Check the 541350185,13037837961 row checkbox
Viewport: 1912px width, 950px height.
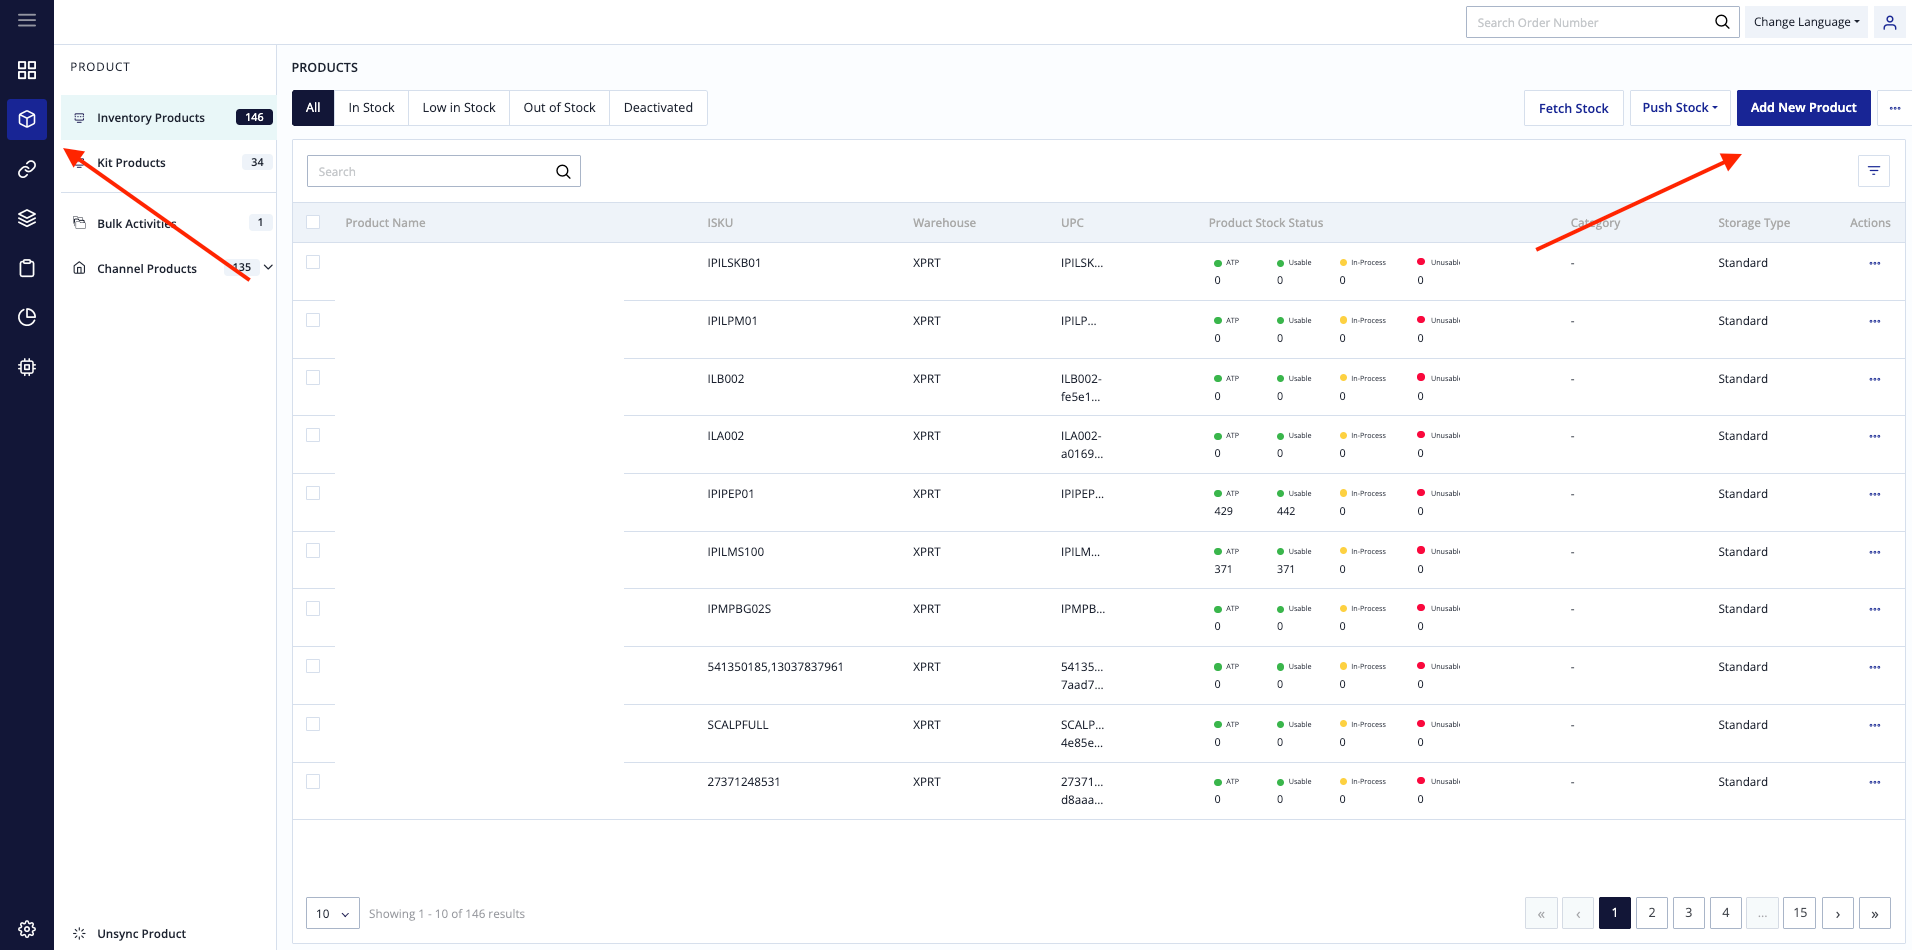[x=313, y=666]
